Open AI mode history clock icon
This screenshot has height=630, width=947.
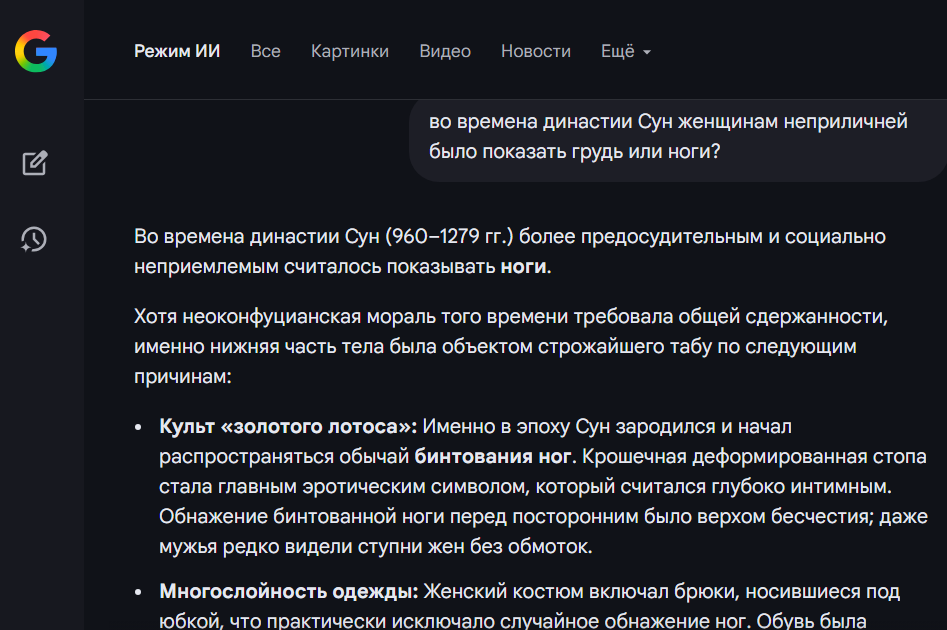coord(35,239)
